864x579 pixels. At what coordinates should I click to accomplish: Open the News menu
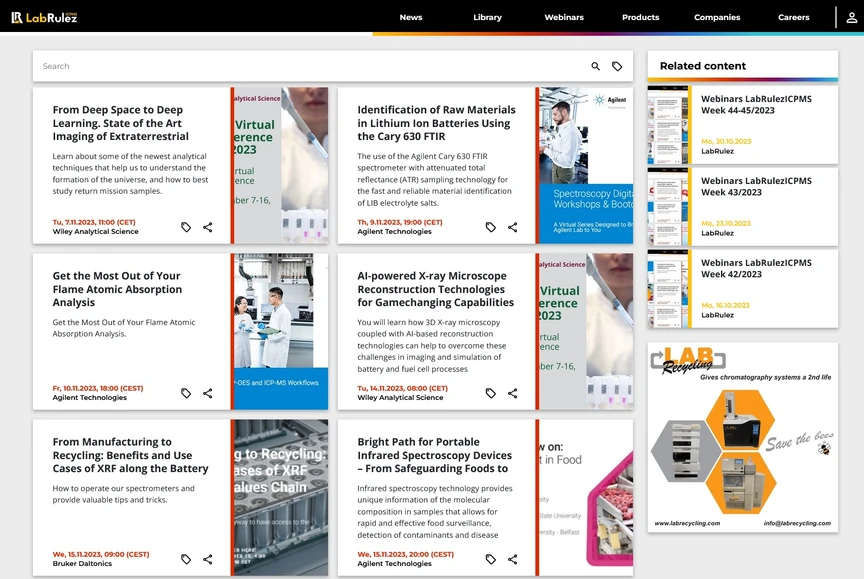pyautogui.click(x=411, y=18)
